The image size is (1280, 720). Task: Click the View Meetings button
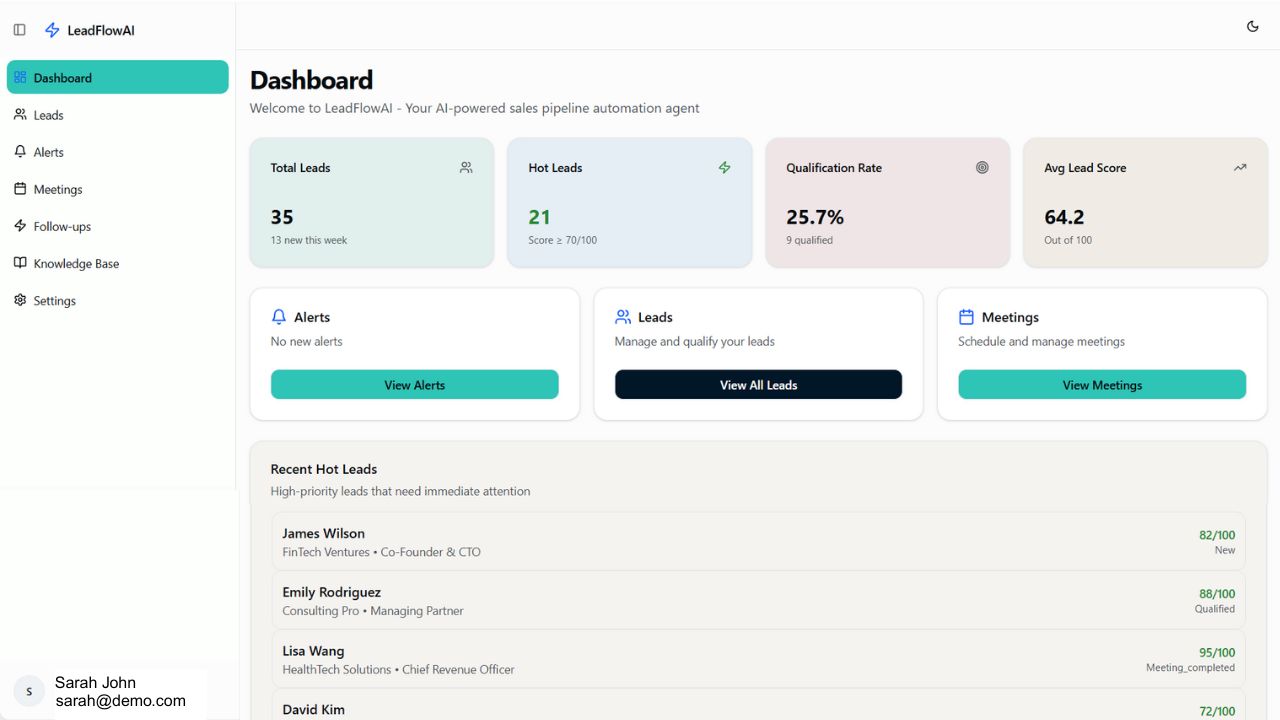click(1101, 384)
